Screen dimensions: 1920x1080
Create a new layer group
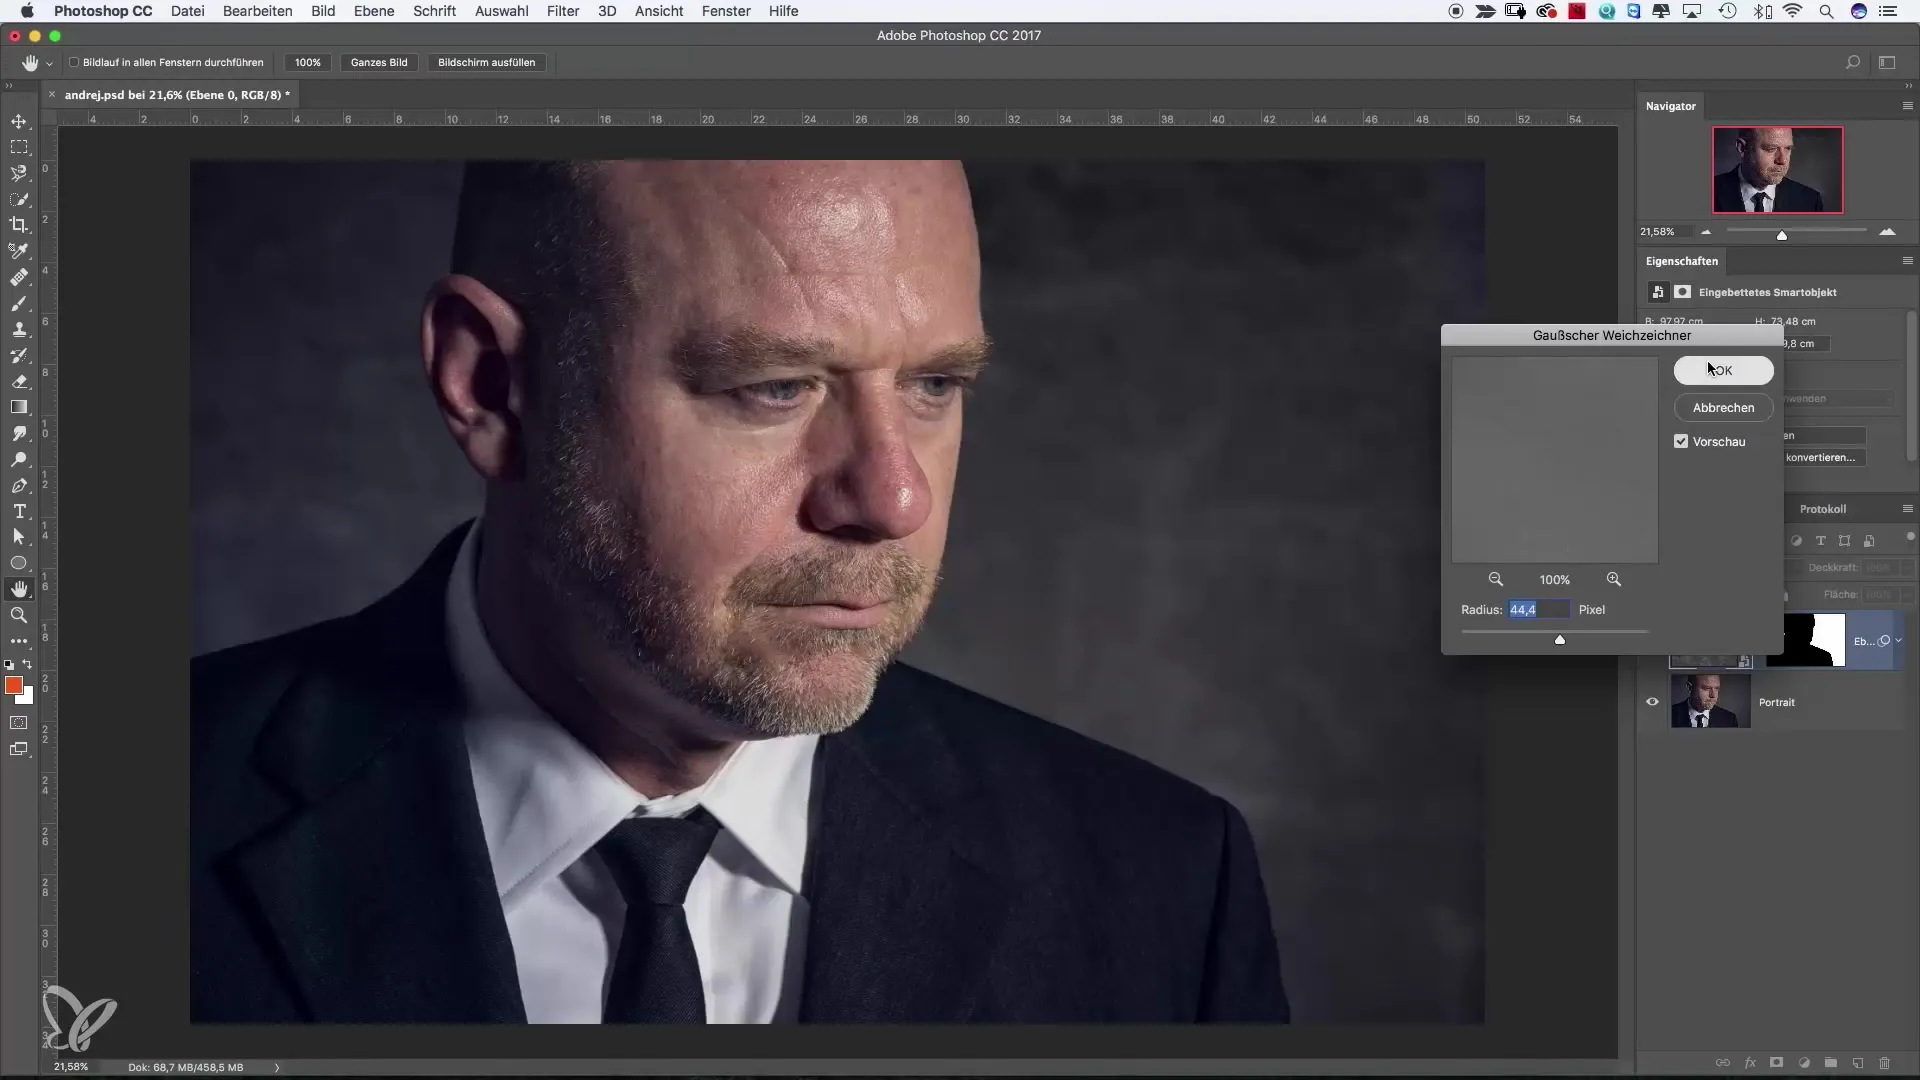click(1830, 1063)
